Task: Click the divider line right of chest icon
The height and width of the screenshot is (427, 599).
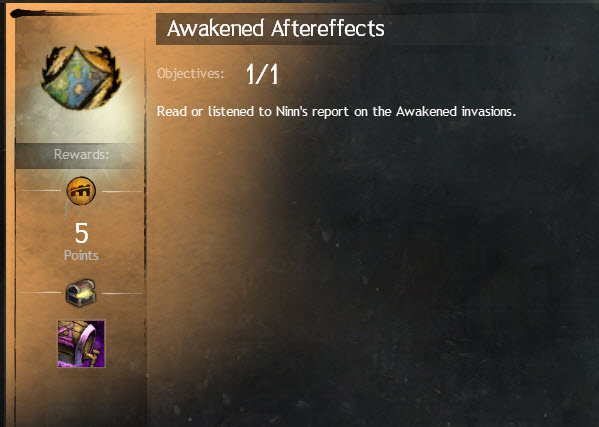Action: pos(122,293)
